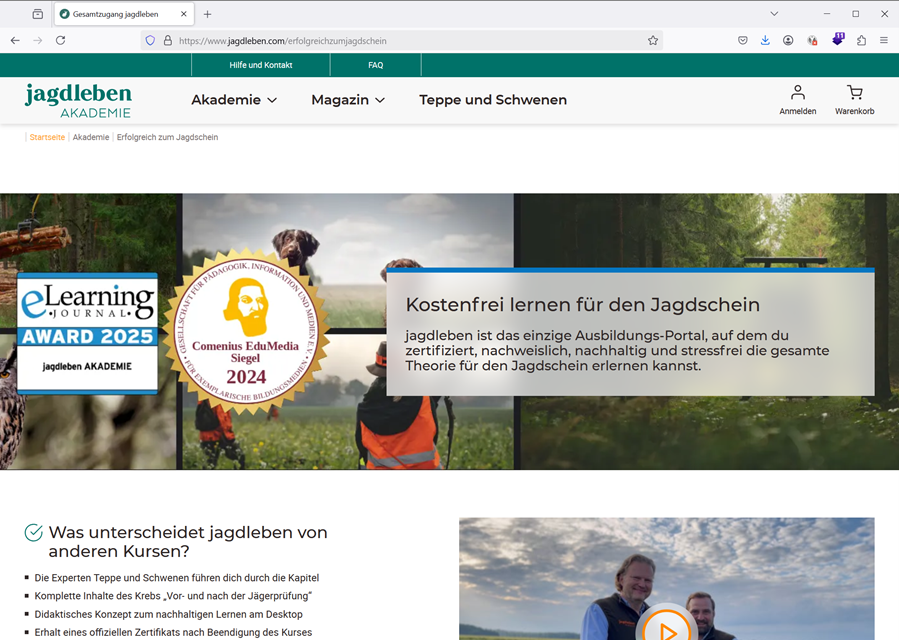Open Hilfe und Kontakt

point(260,64)
